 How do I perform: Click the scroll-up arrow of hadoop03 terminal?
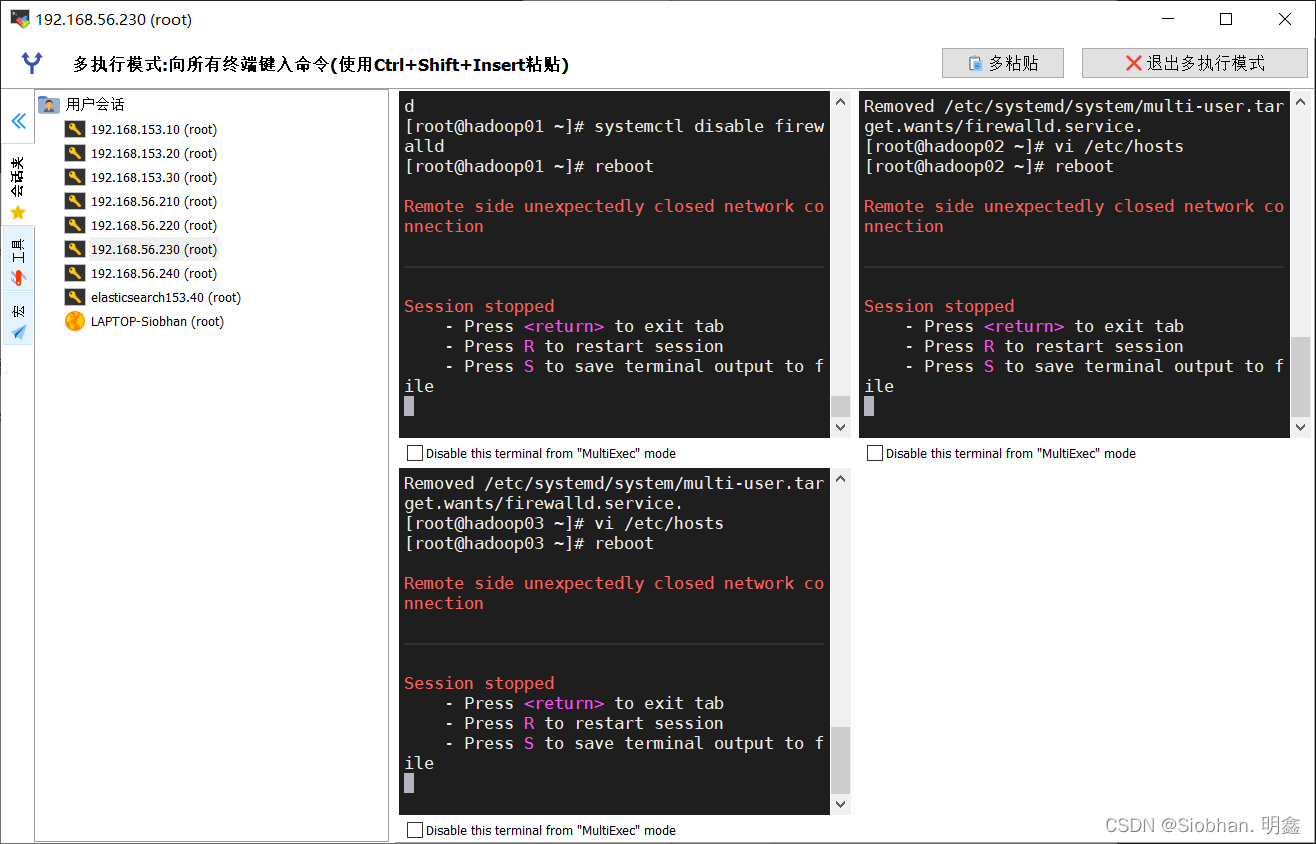(840, 480)
